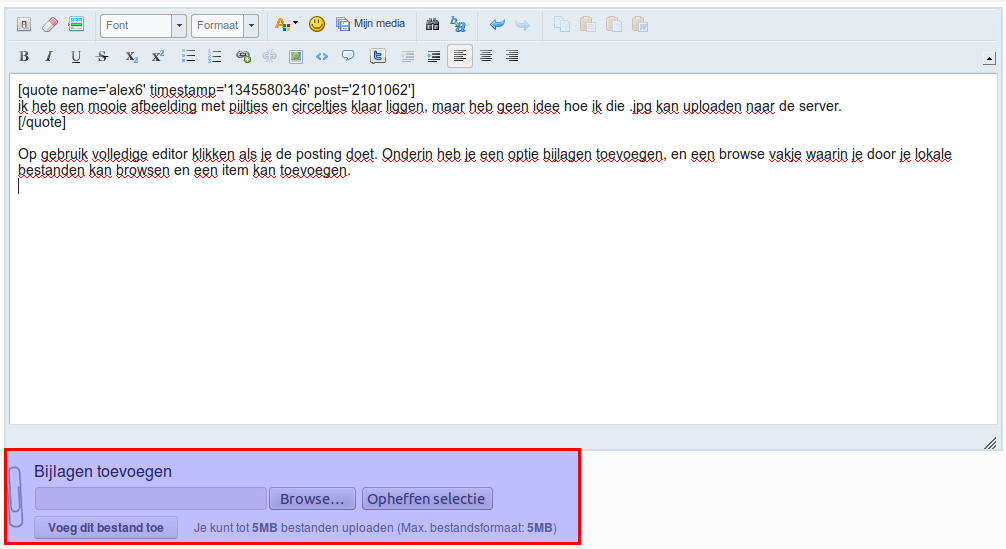Toggle bold formatting

click(24, 56)
